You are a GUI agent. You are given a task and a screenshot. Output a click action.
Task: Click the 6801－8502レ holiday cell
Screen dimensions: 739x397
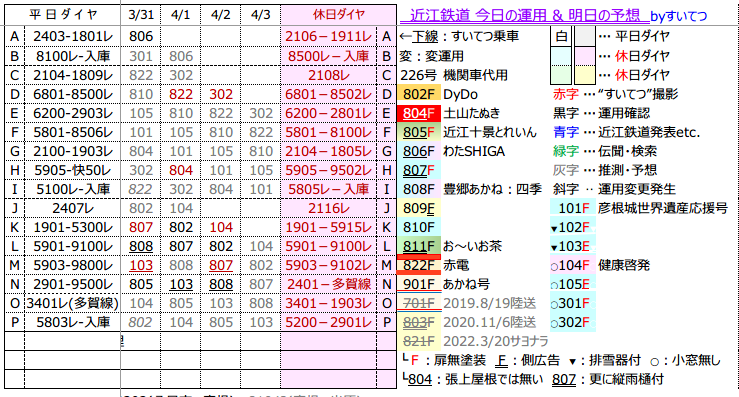coord(328,94)
